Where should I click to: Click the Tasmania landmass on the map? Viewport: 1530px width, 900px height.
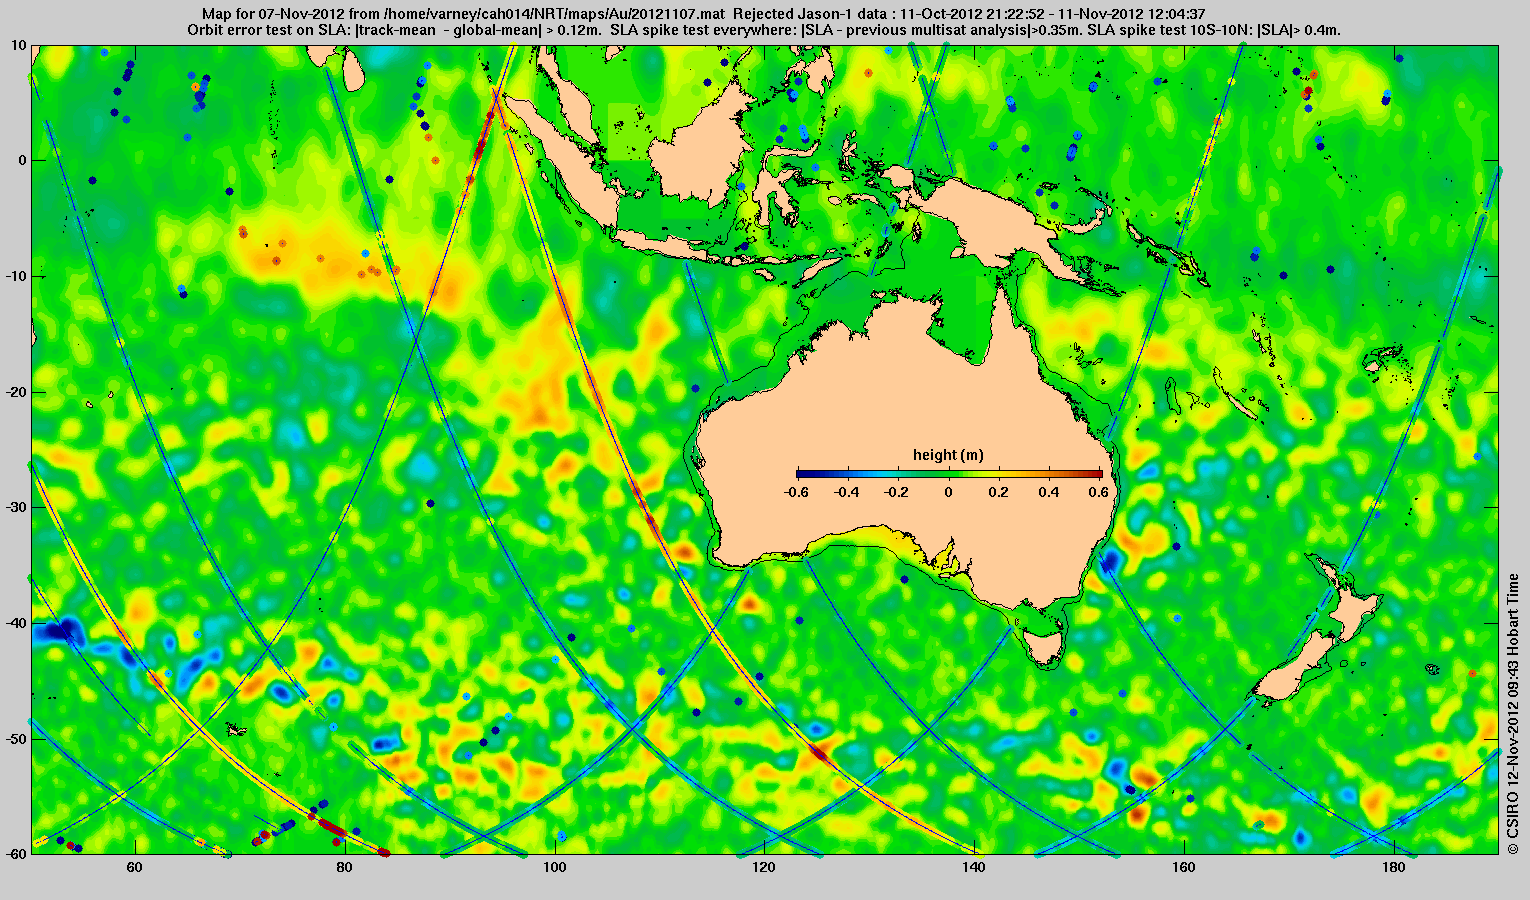click(1044, 647)
